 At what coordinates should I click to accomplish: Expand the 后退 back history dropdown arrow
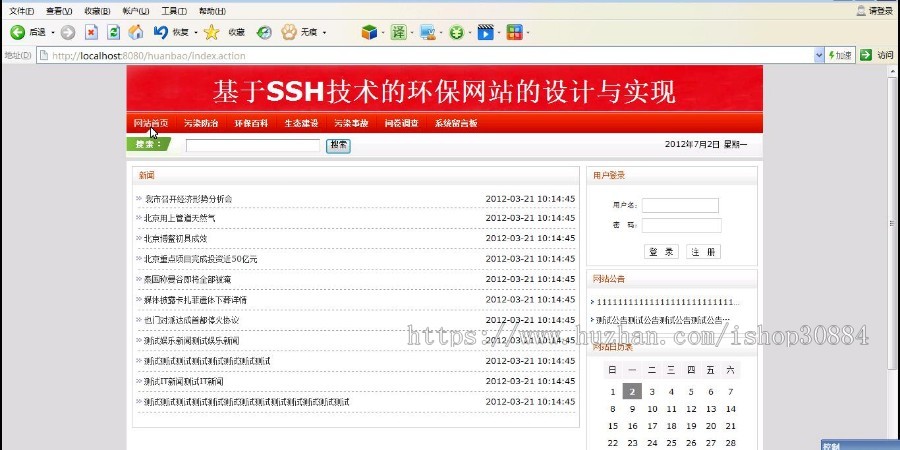tap(53, 33)
